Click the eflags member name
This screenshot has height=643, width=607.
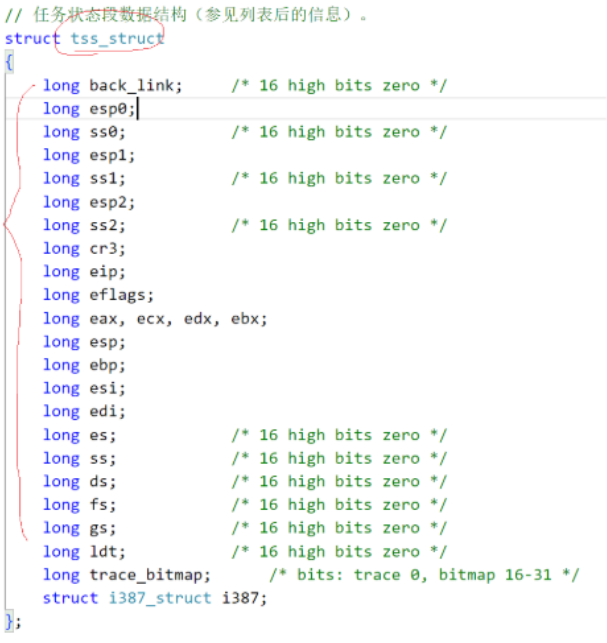118,295
